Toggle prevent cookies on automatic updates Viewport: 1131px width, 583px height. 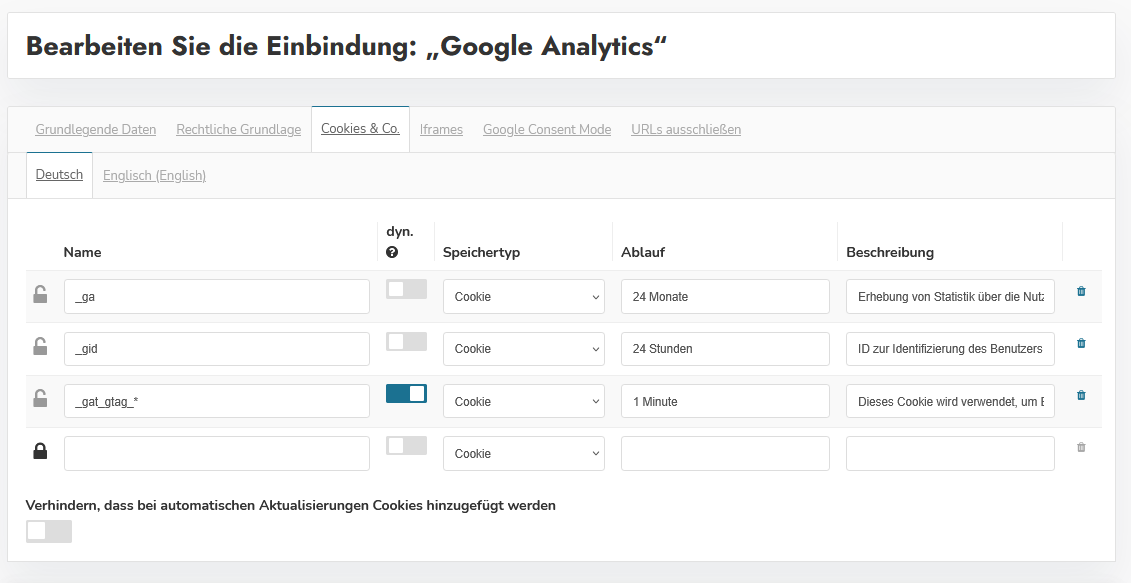49,531
